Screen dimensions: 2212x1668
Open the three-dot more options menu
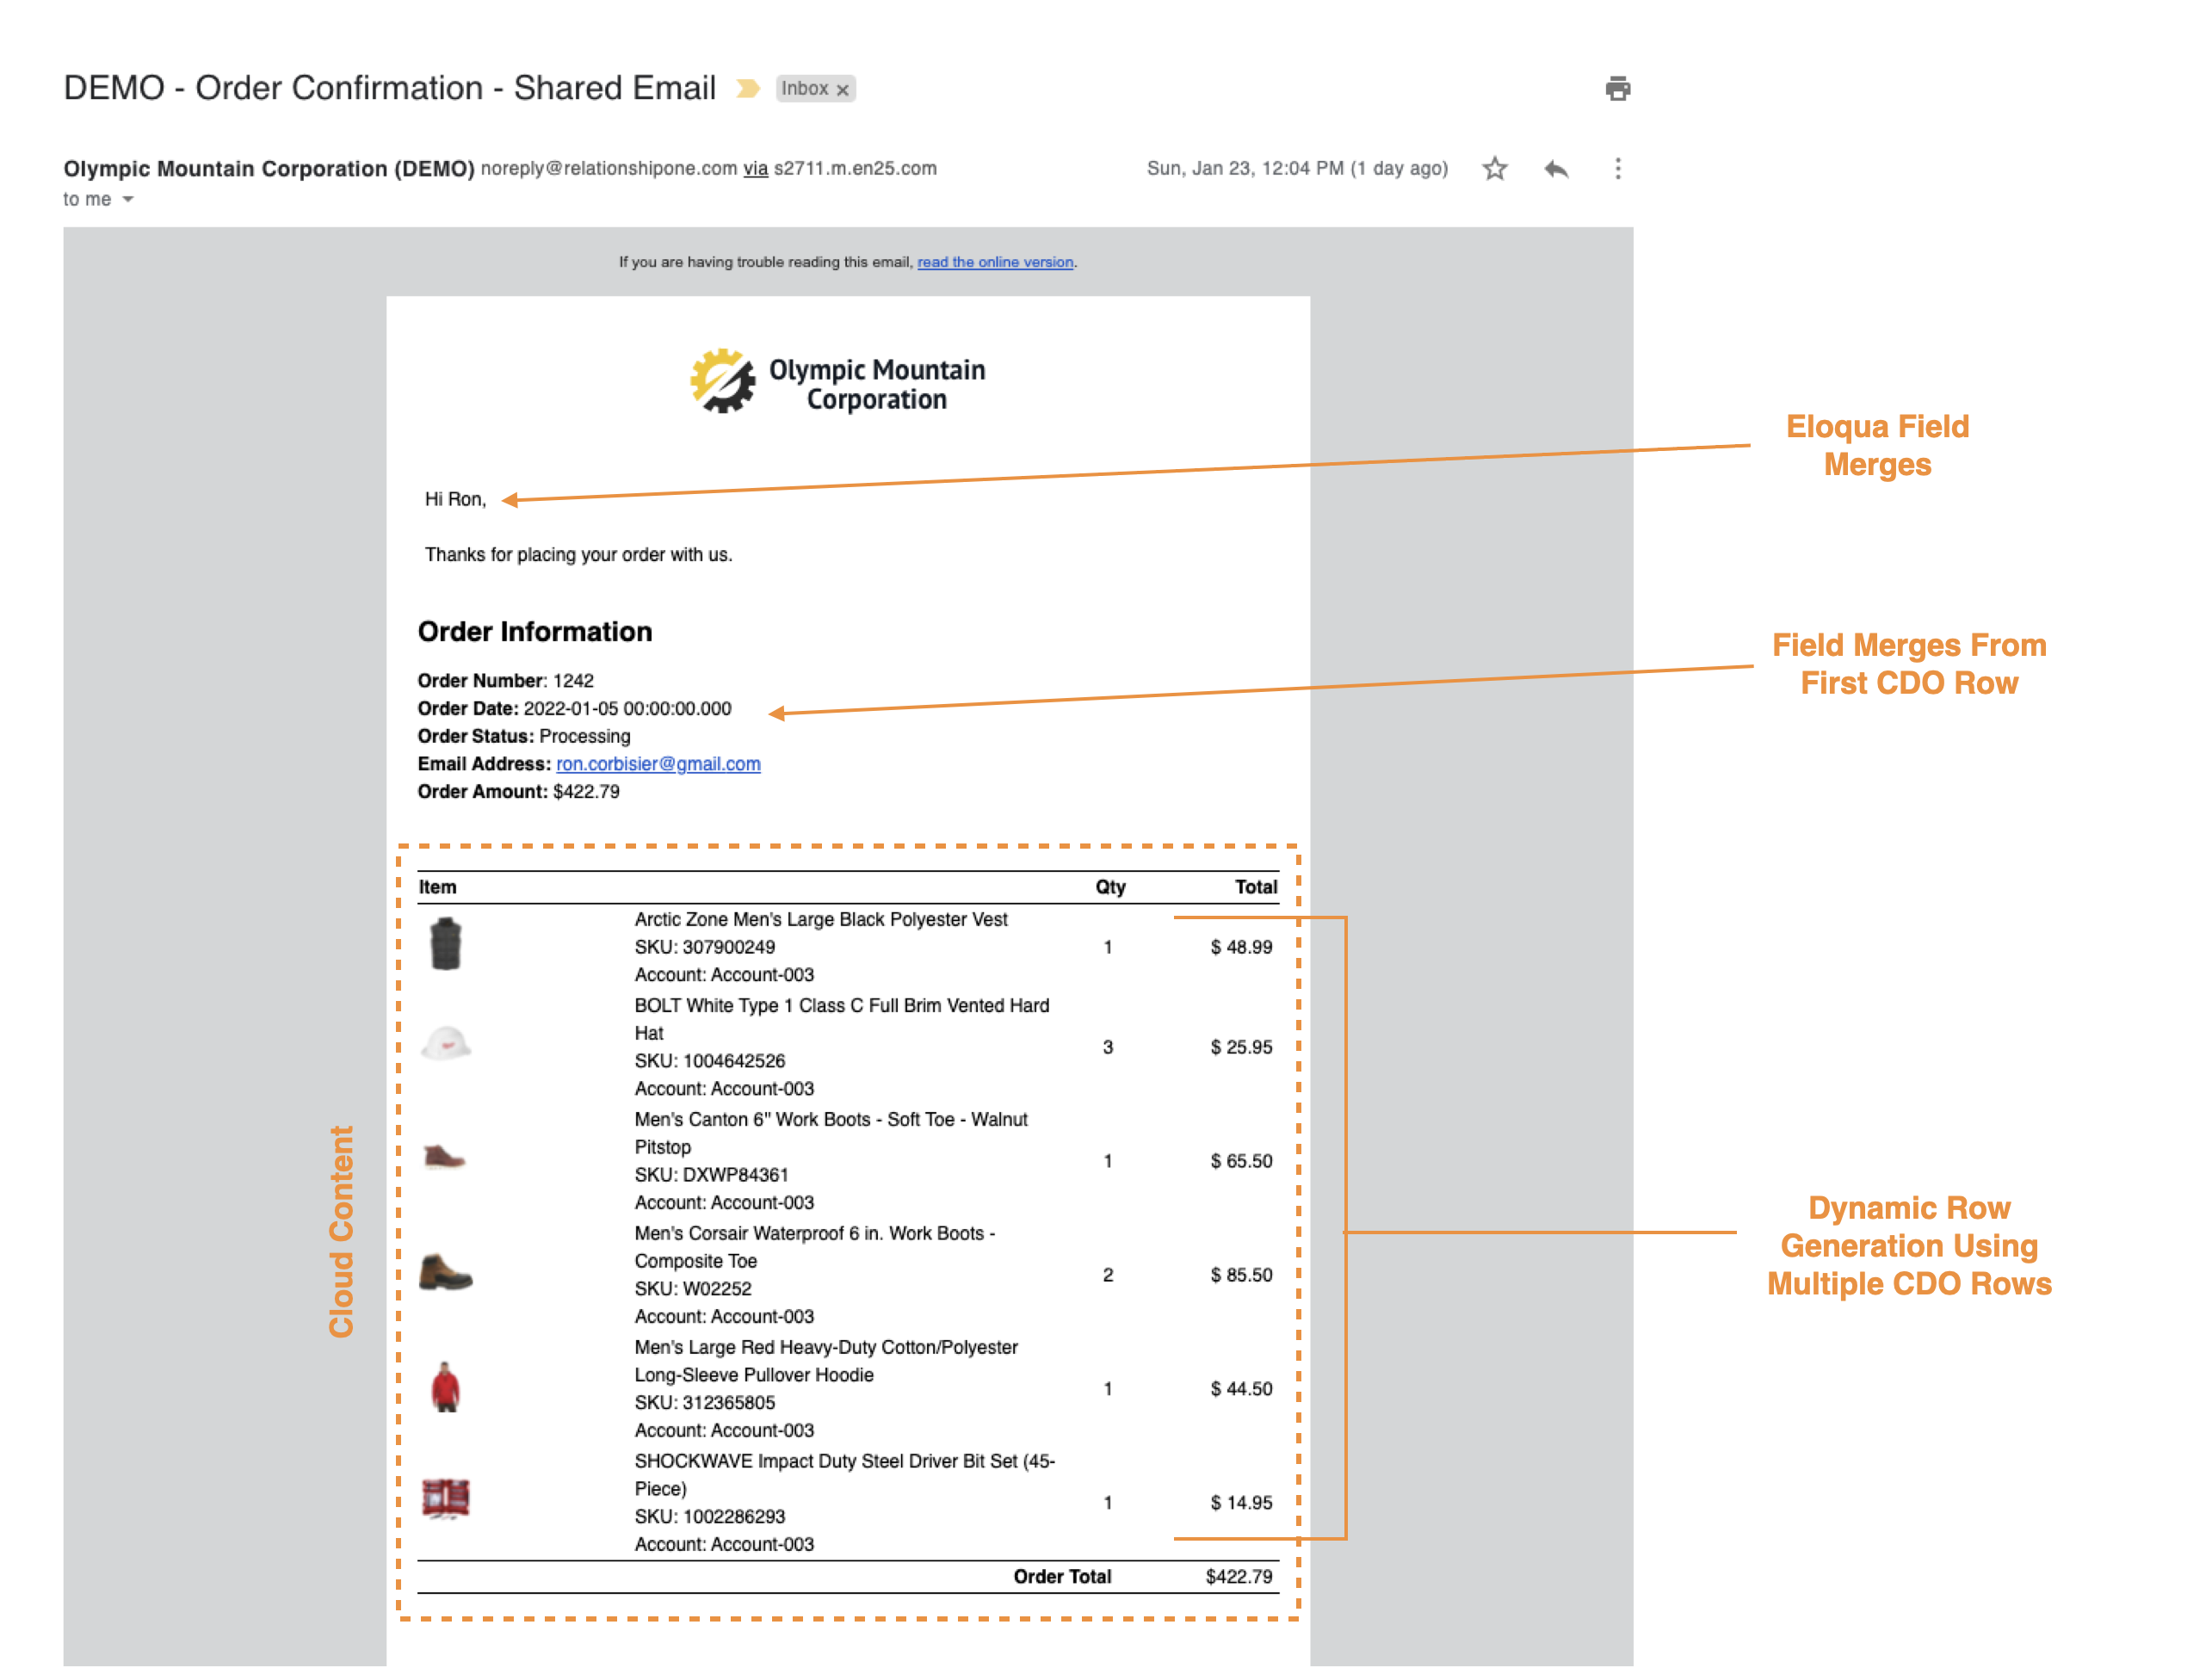pos(1617,168)
